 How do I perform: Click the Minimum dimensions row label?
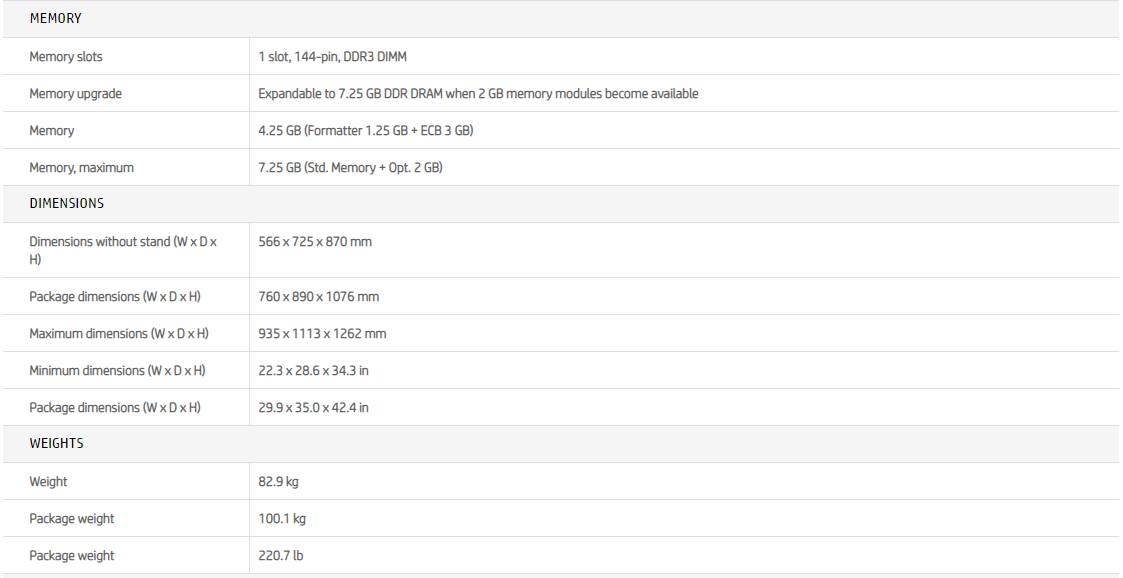pos(117,371)
